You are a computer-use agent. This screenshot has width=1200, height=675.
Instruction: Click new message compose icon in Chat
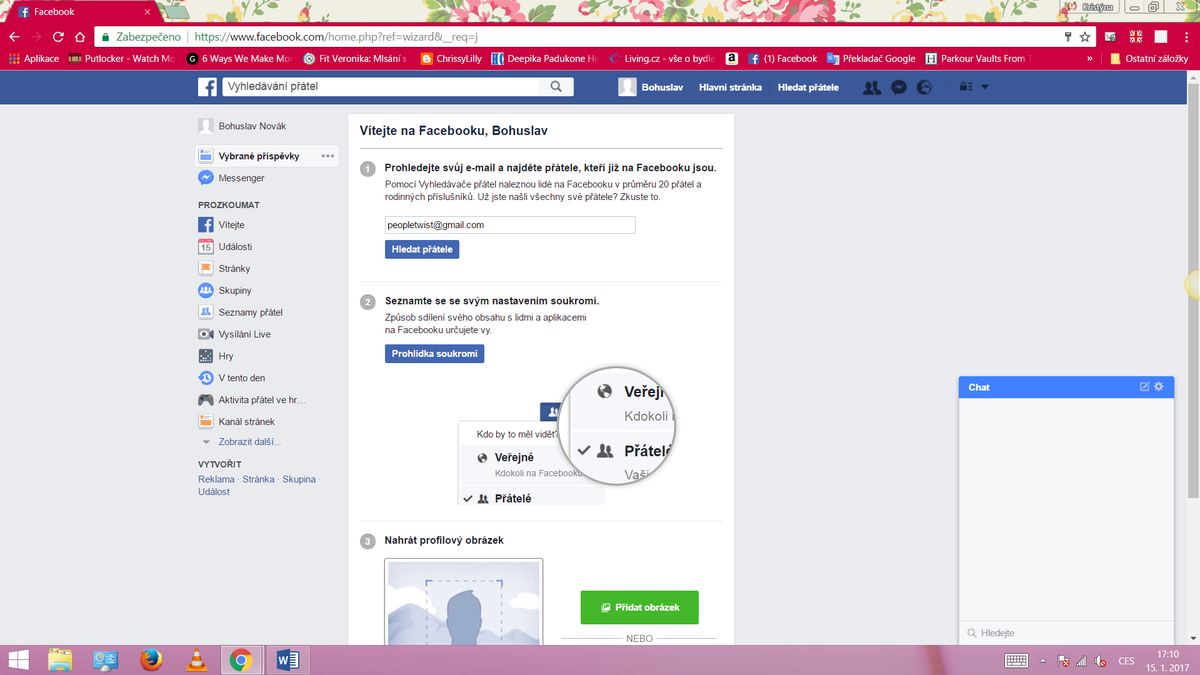(x=1145, y=387)
